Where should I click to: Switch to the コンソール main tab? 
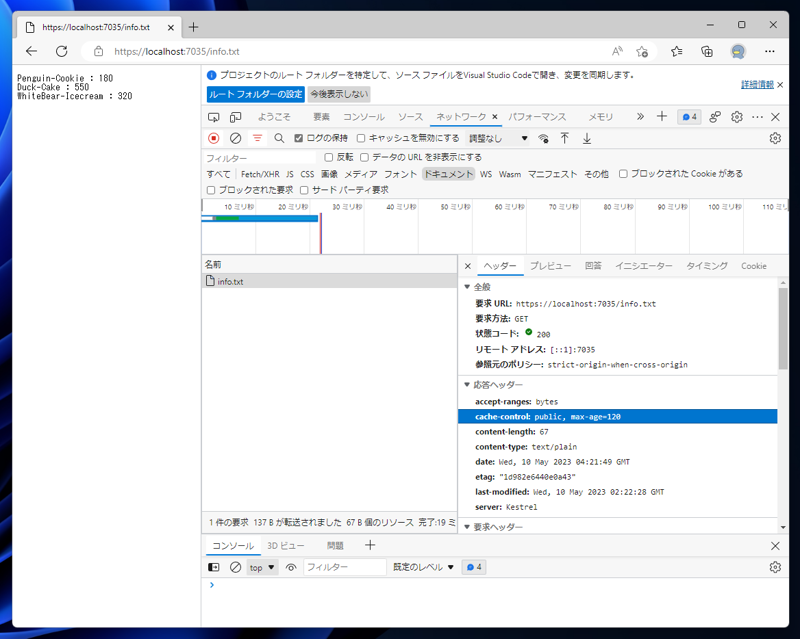tap(364, 117)
